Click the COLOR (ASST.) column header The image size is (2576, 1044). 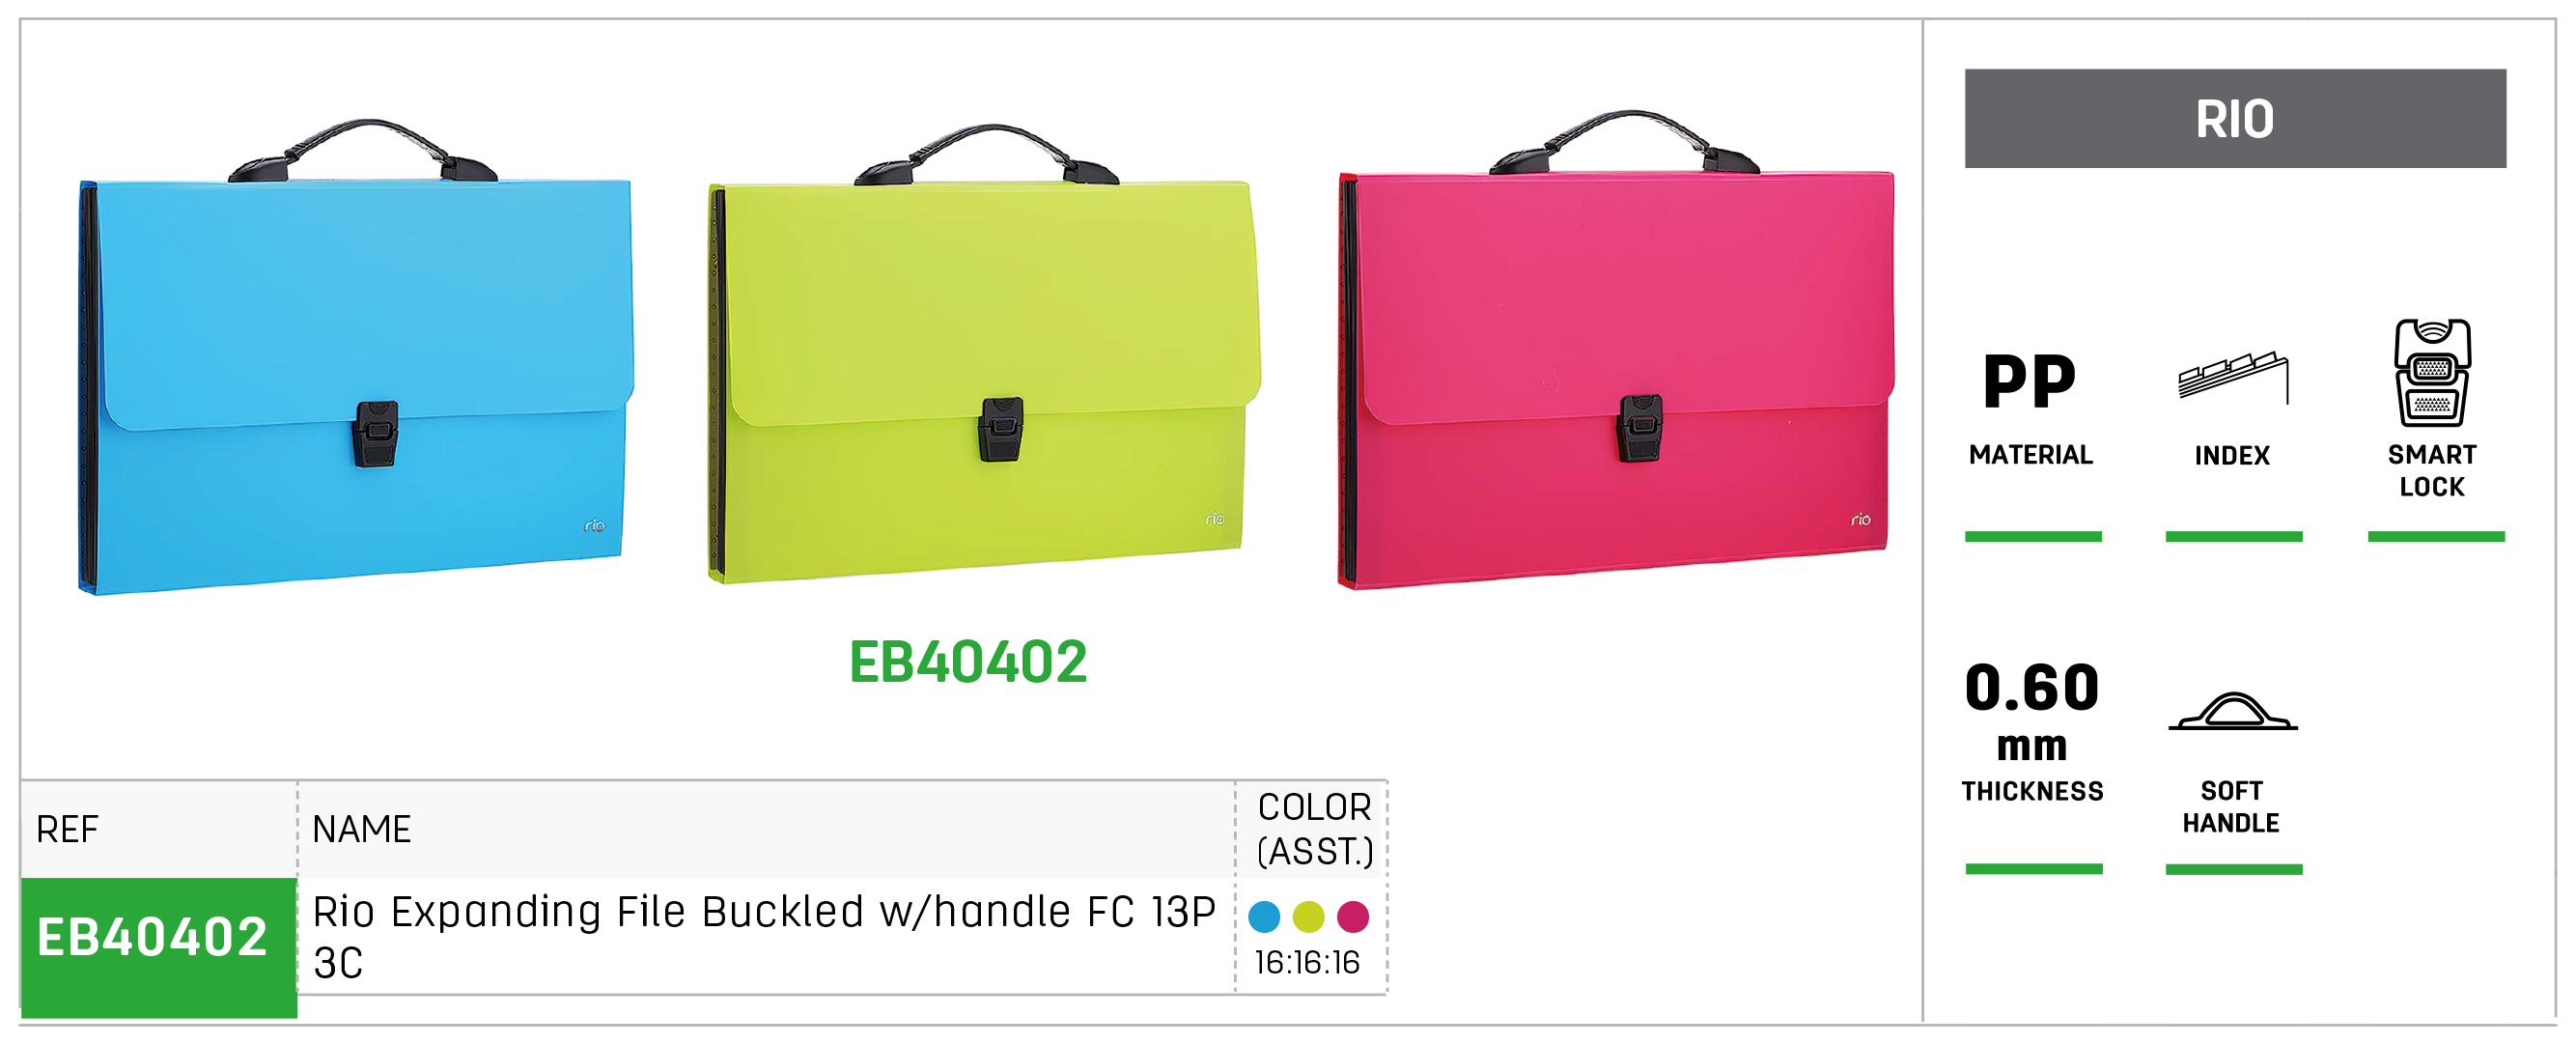click(1314, 829)
